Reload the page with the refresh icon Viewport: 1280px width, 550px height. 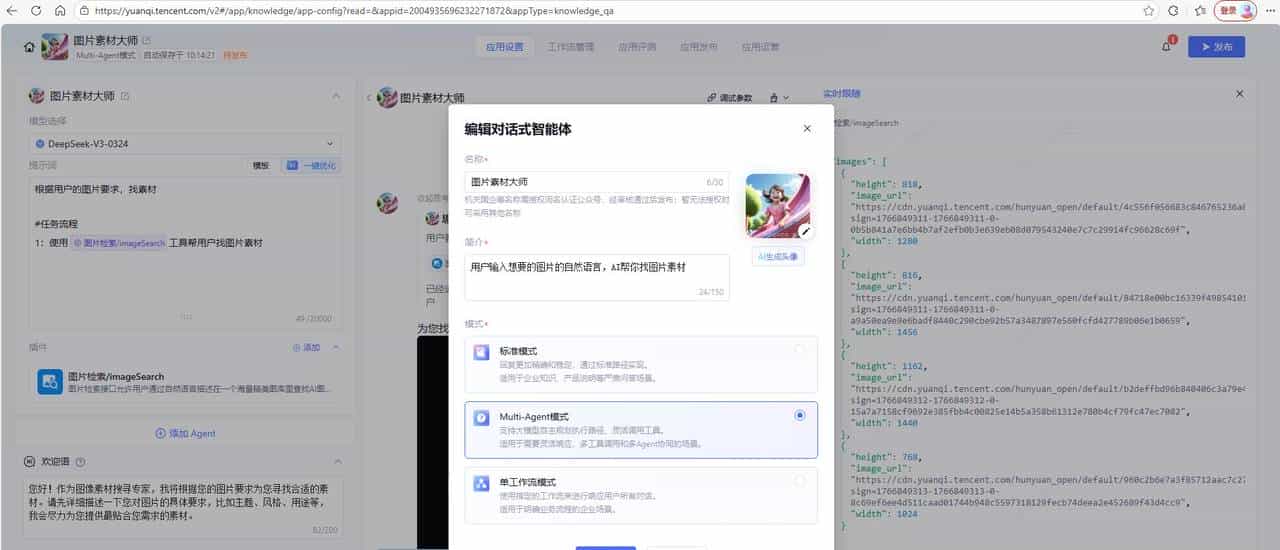point(36,10)
